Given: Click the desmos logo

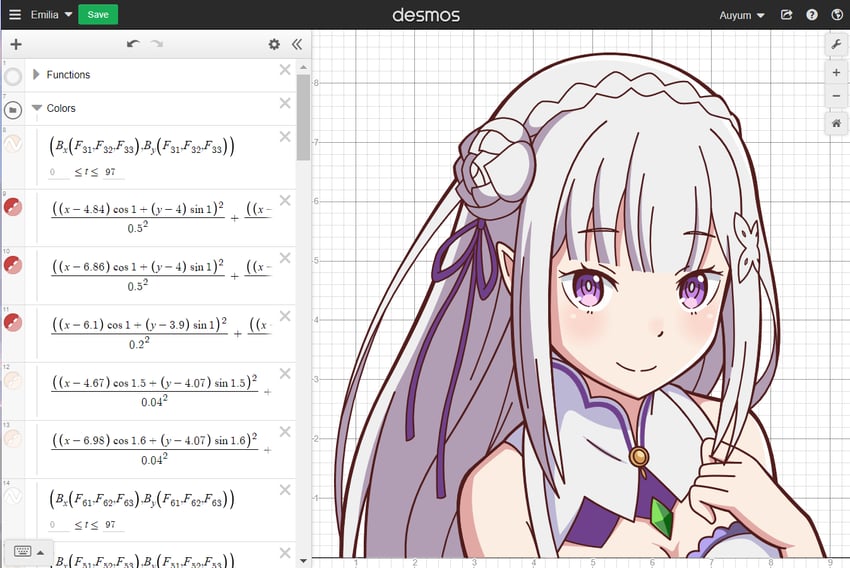Looking at the screenshot, I should 426,15.
